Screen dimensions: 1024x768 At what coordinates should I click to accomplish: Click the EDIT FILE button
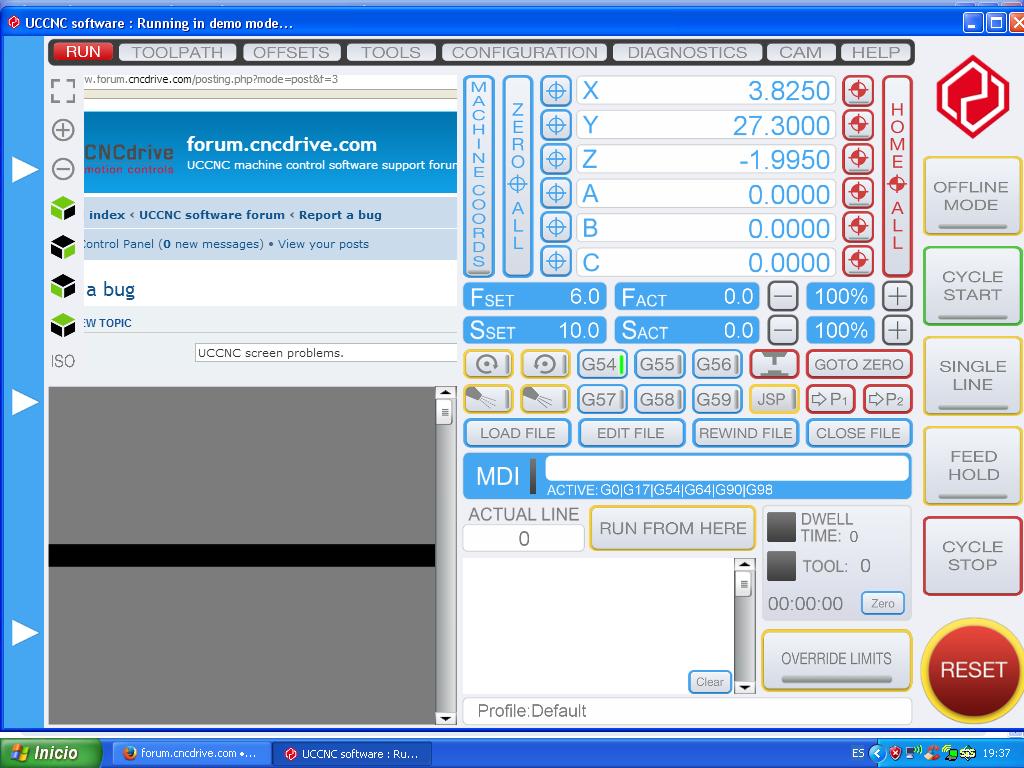point(631,433)
